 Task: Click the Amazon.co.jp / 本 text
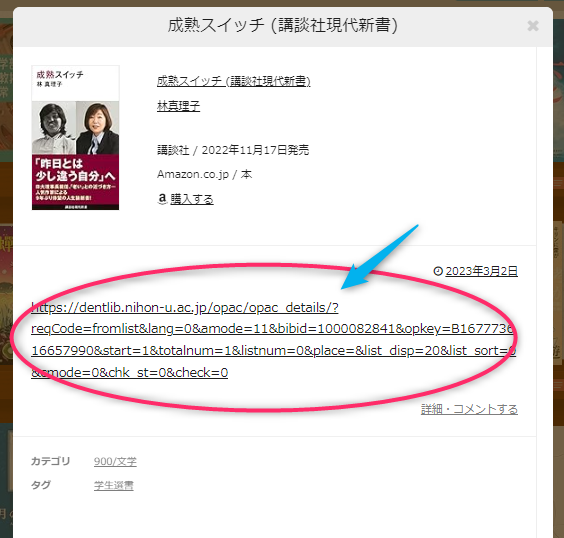204,174
